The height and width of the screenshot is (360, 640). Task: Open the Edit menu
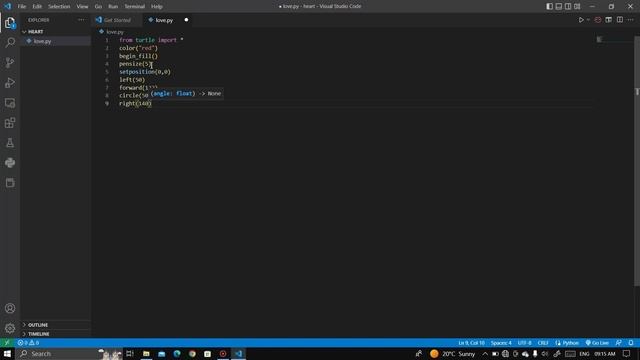tap(37, 7)
